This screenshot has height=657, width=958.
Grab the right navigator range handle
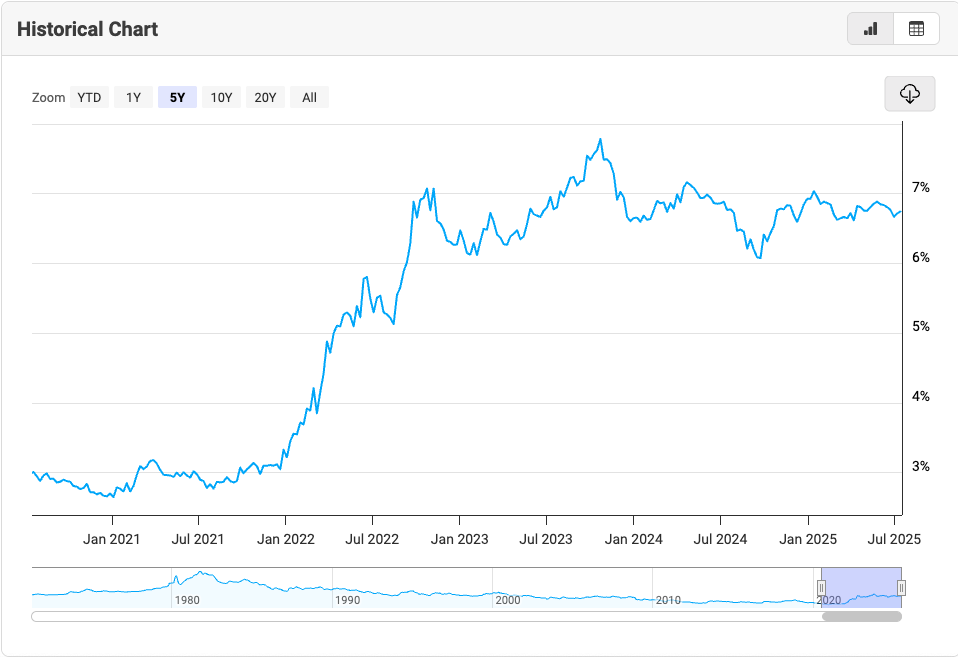point(901,588)
